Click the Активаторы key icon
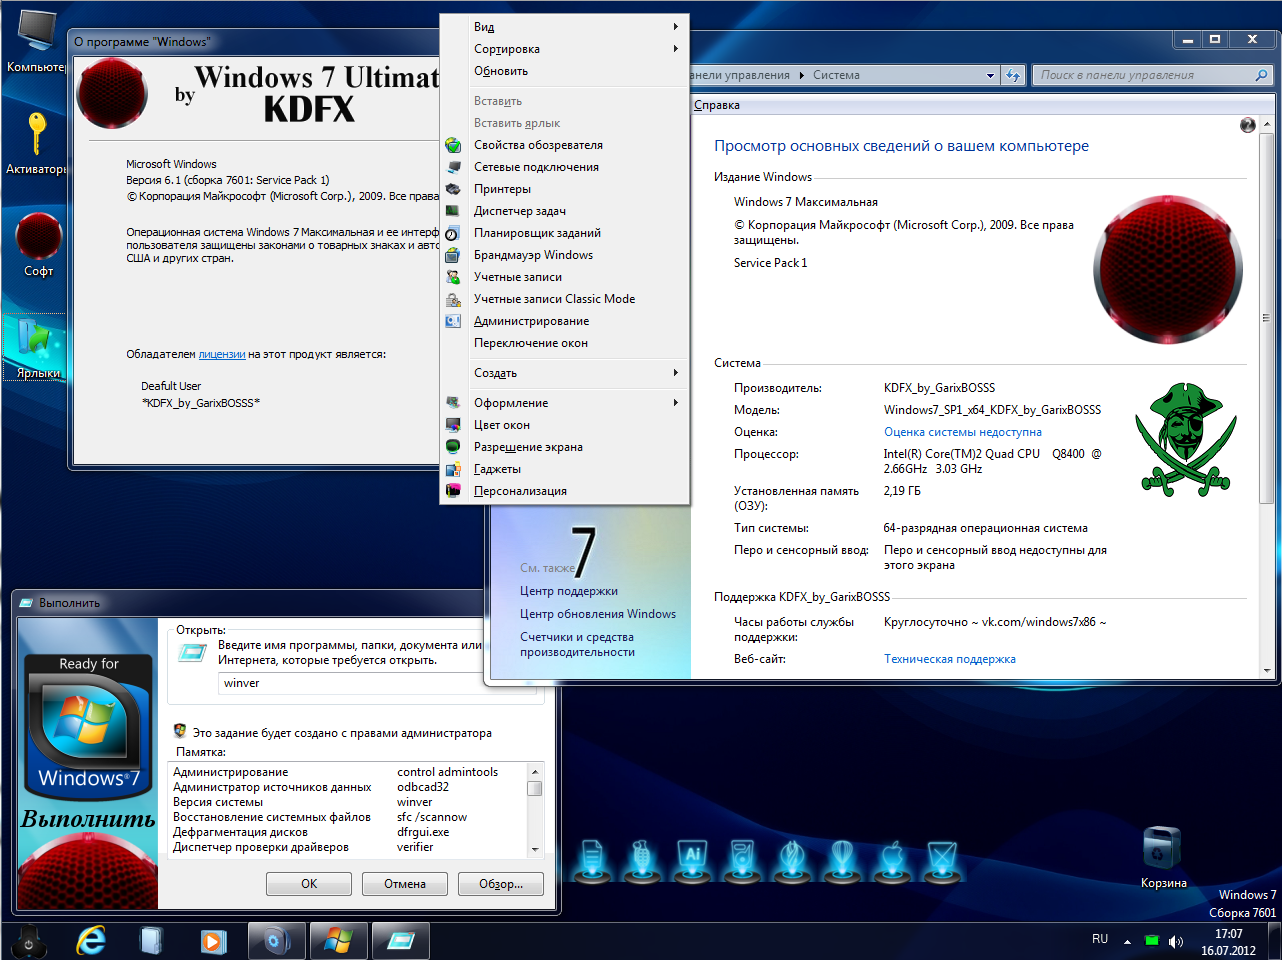Viewport: 1282px width, 960px height. pyautogui.click(x=37, y=135)
